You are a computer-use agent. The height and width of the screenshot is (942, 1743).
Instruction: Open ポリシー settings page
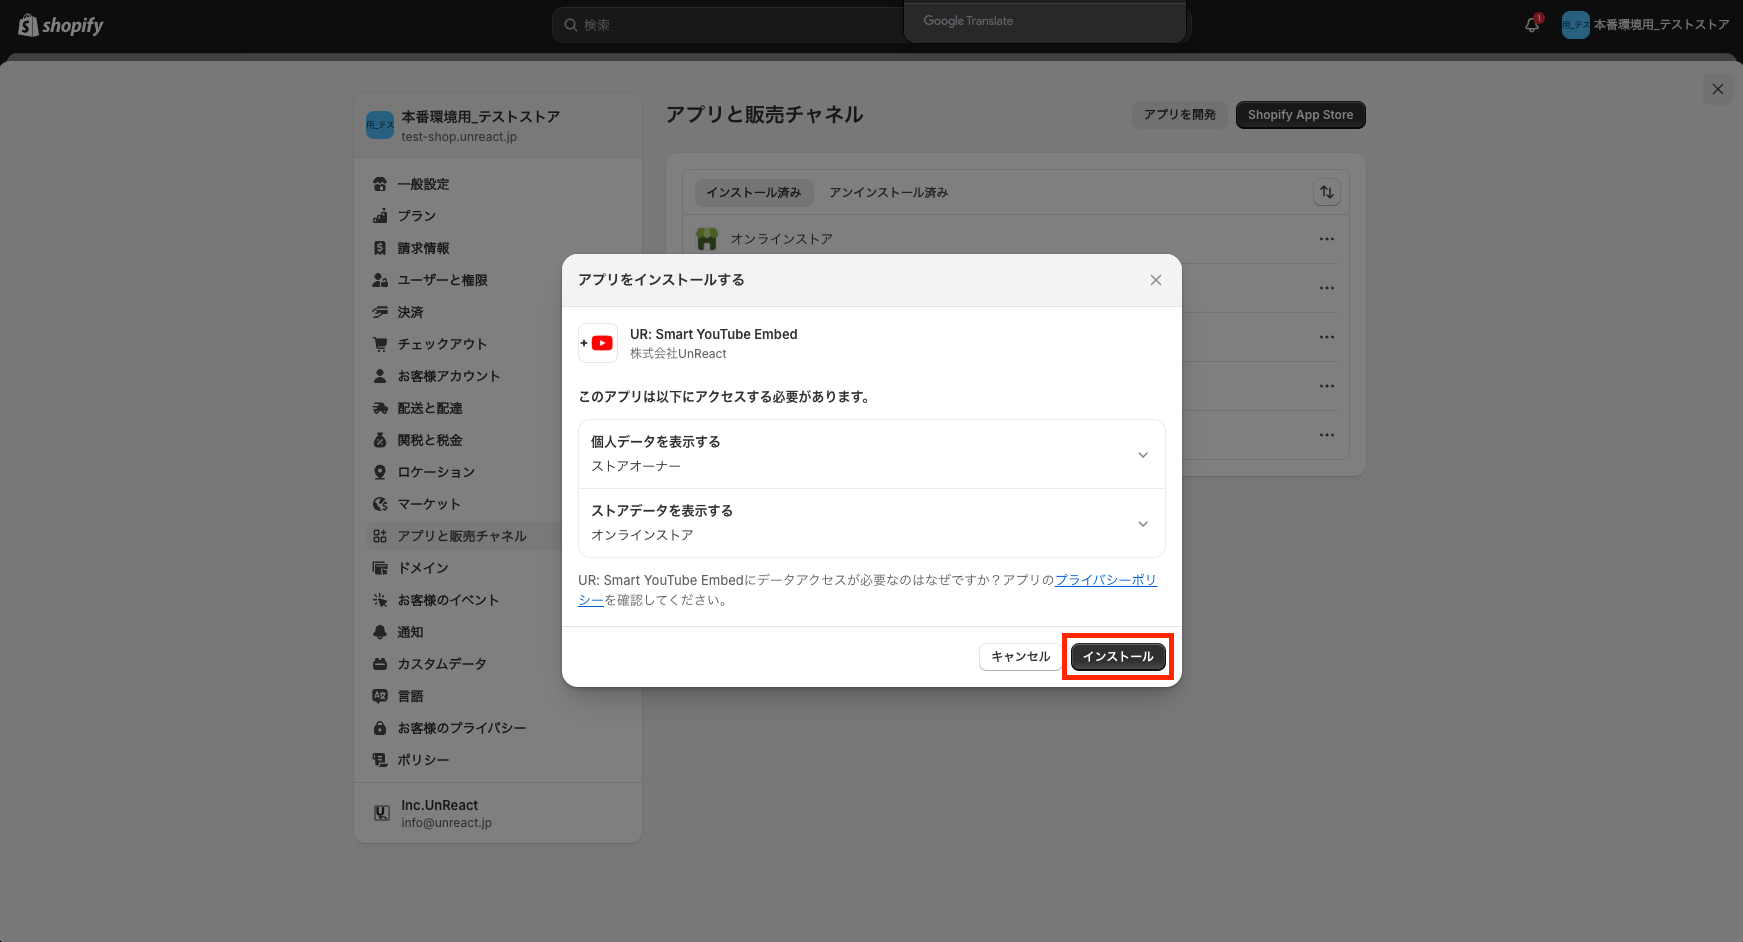pos(498,760)
